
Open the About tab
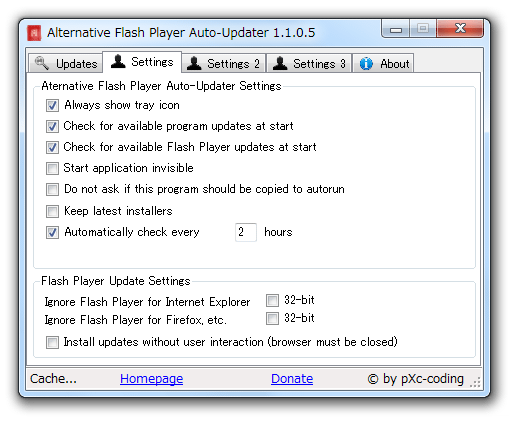click(383, 63)
